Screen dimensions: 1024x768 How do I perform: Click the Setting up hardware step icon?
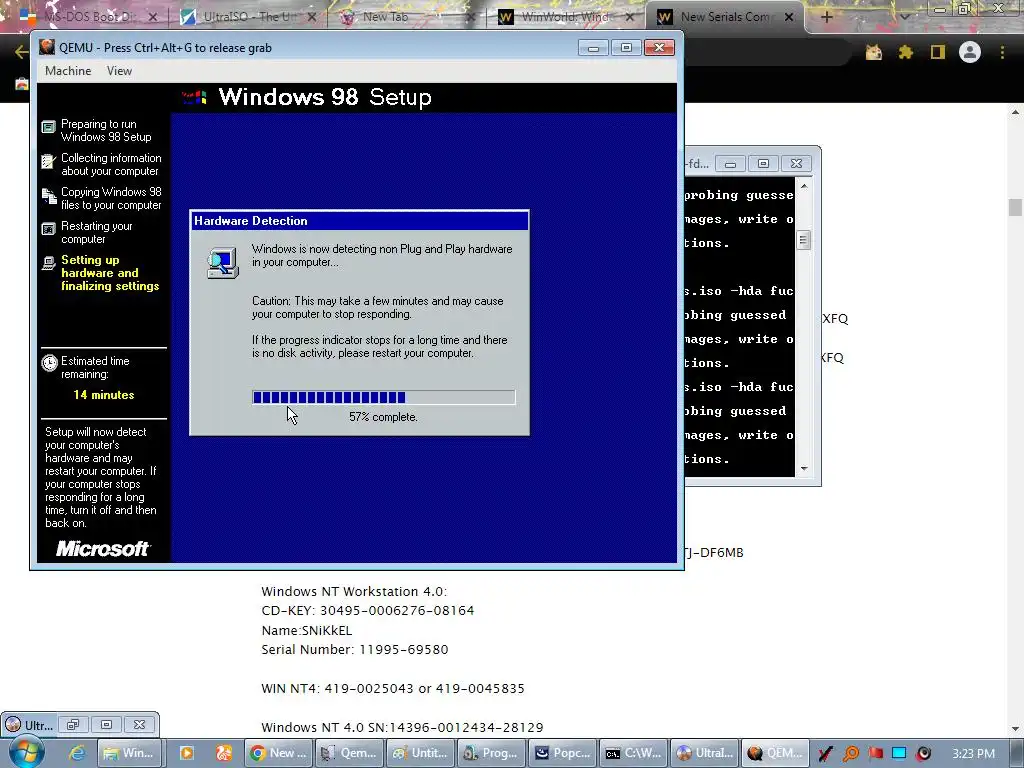pyautogui.click(x=49, y=263)
